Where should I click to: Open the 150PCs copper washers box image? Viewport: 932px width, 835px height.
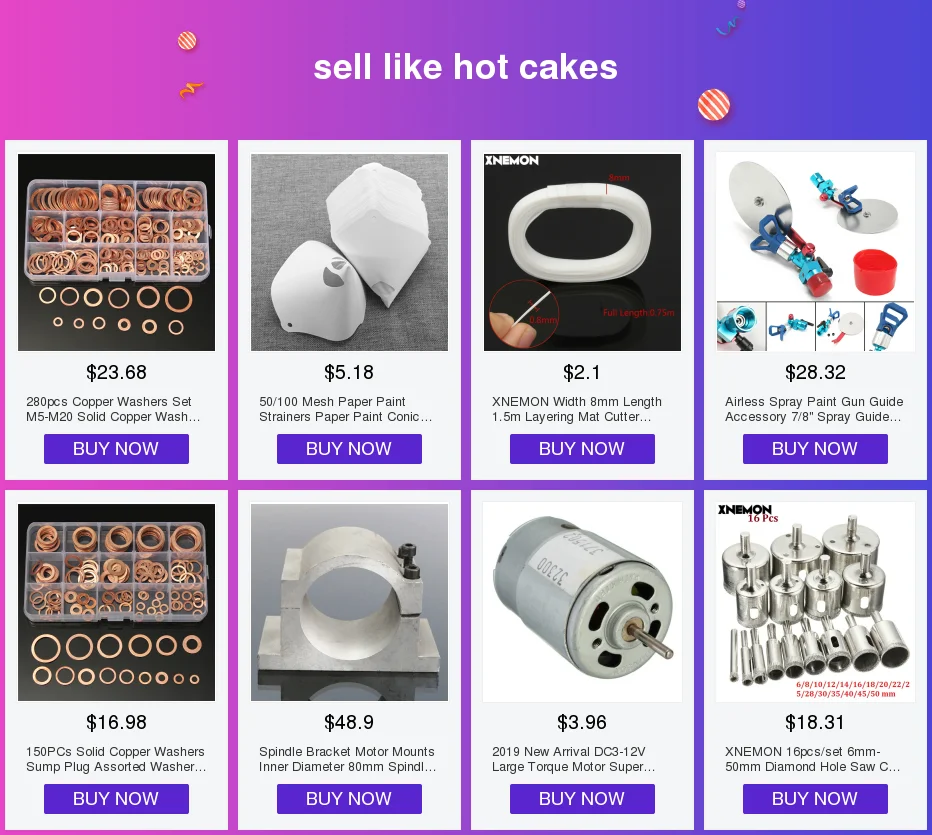click(x=116, y=602)
